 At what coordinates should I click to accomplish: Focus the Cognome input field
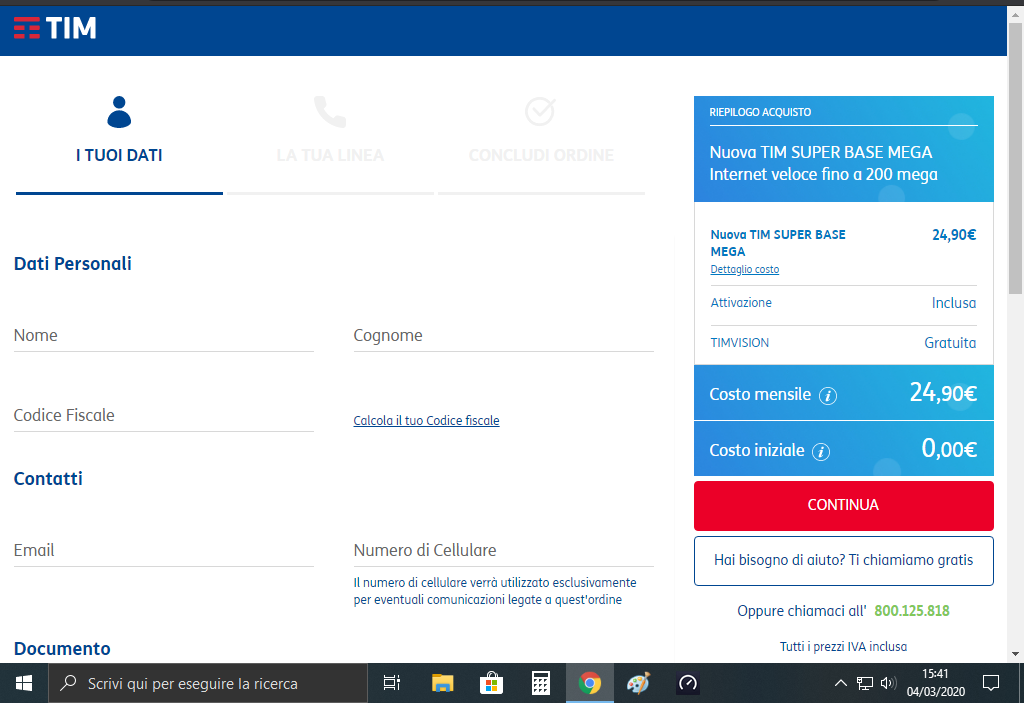(x=504, y=336)
